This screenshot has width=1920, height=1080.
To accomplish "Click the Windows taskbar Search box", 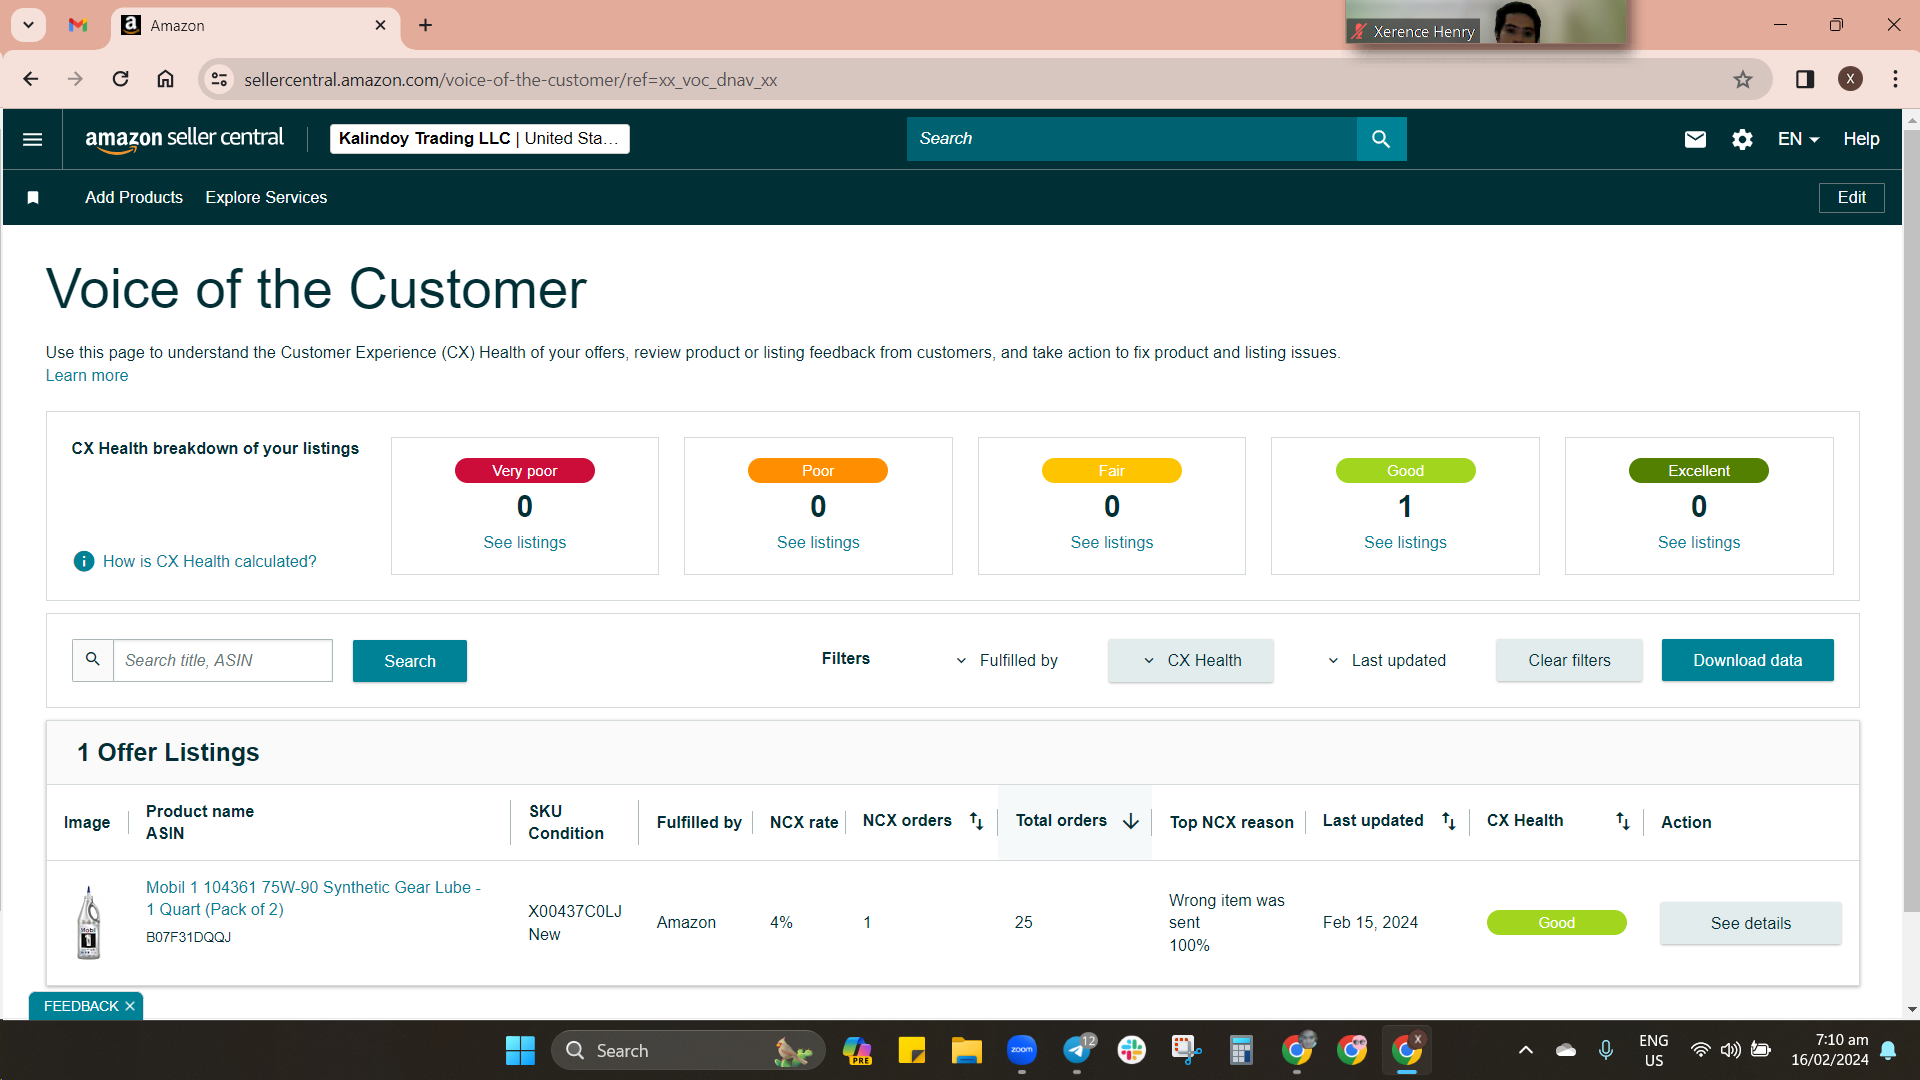I will click(x=688, y=1050).
